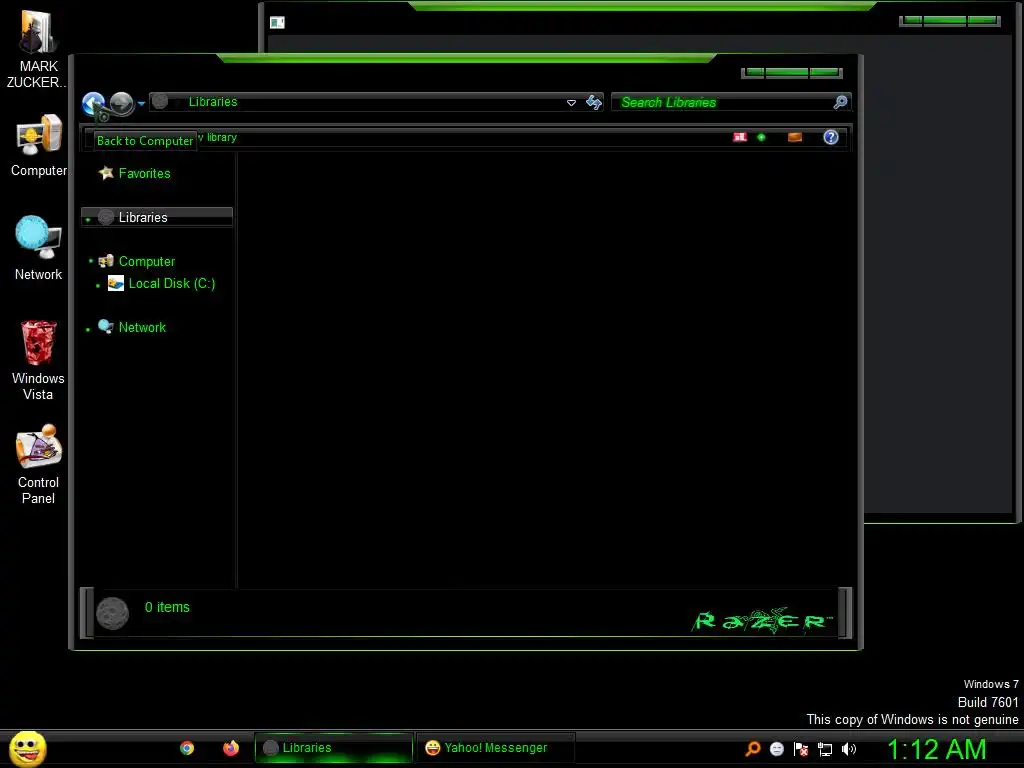Click the Libraries address bar field
The height and width of the screenshot is (768, 1024).
coord(376,102)
